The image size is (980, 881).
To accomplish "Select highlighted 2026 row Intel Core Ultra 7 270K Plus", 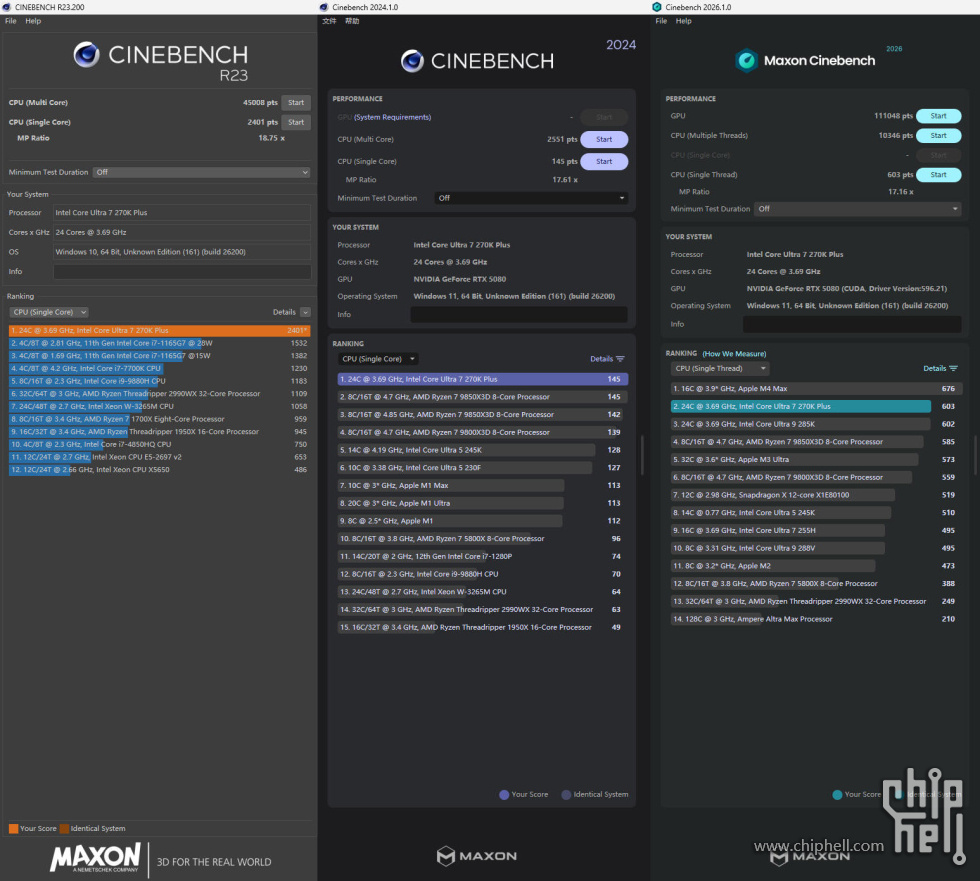I will click(x=816, y=406).
